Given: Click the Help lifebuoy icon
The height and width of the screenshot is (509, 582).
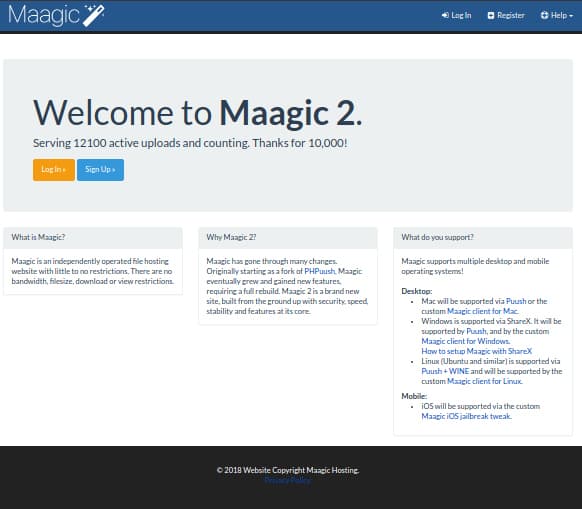Looking at the screenshot, I should coord(544,15).
